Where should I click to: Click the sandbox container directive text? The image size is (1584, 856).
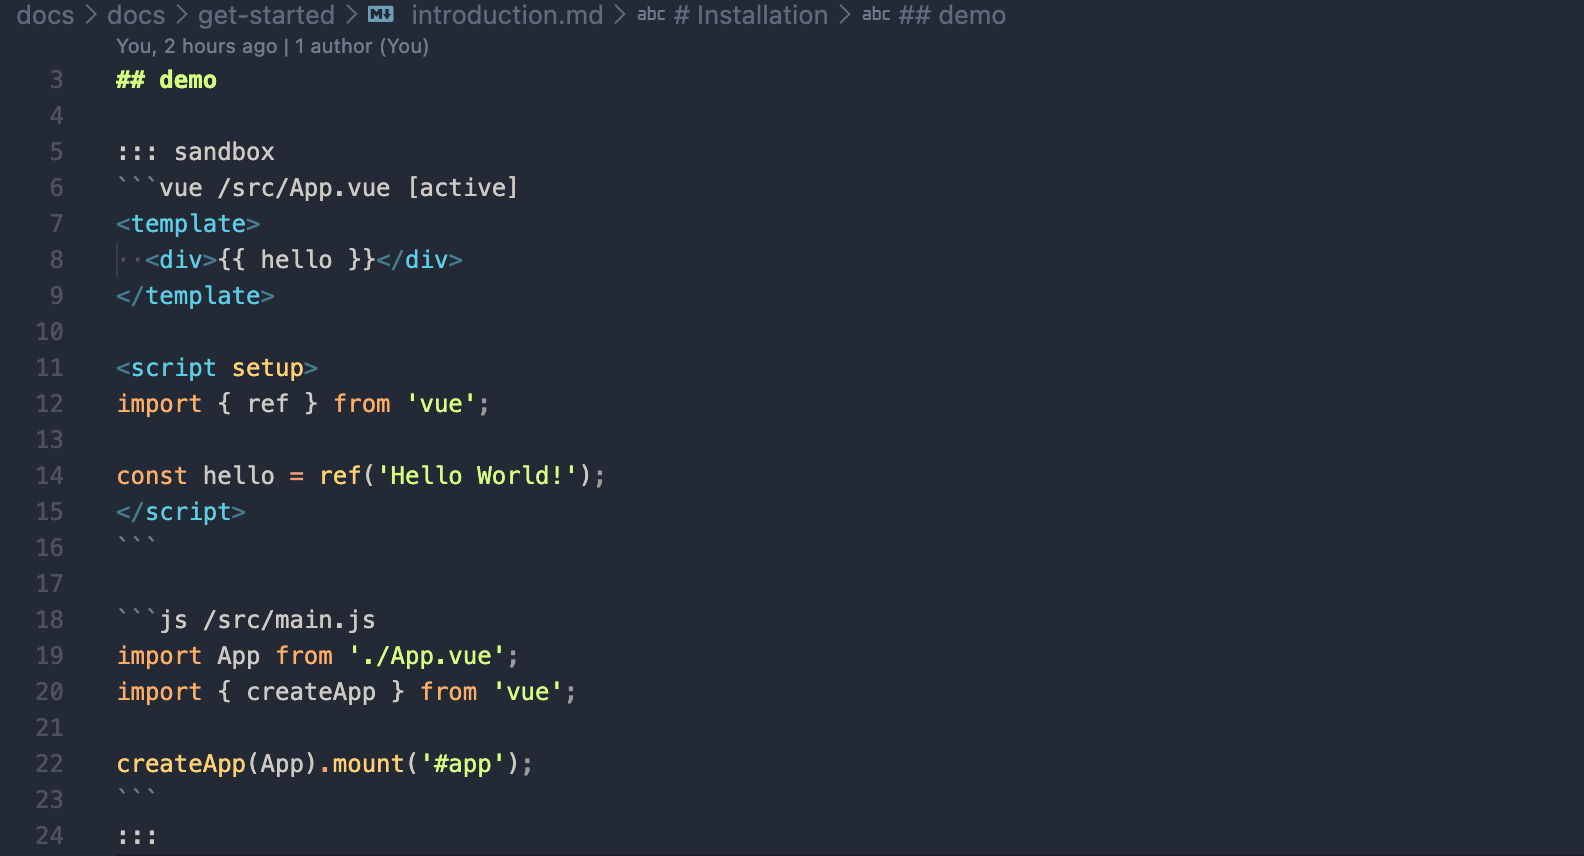click(196, 152)
